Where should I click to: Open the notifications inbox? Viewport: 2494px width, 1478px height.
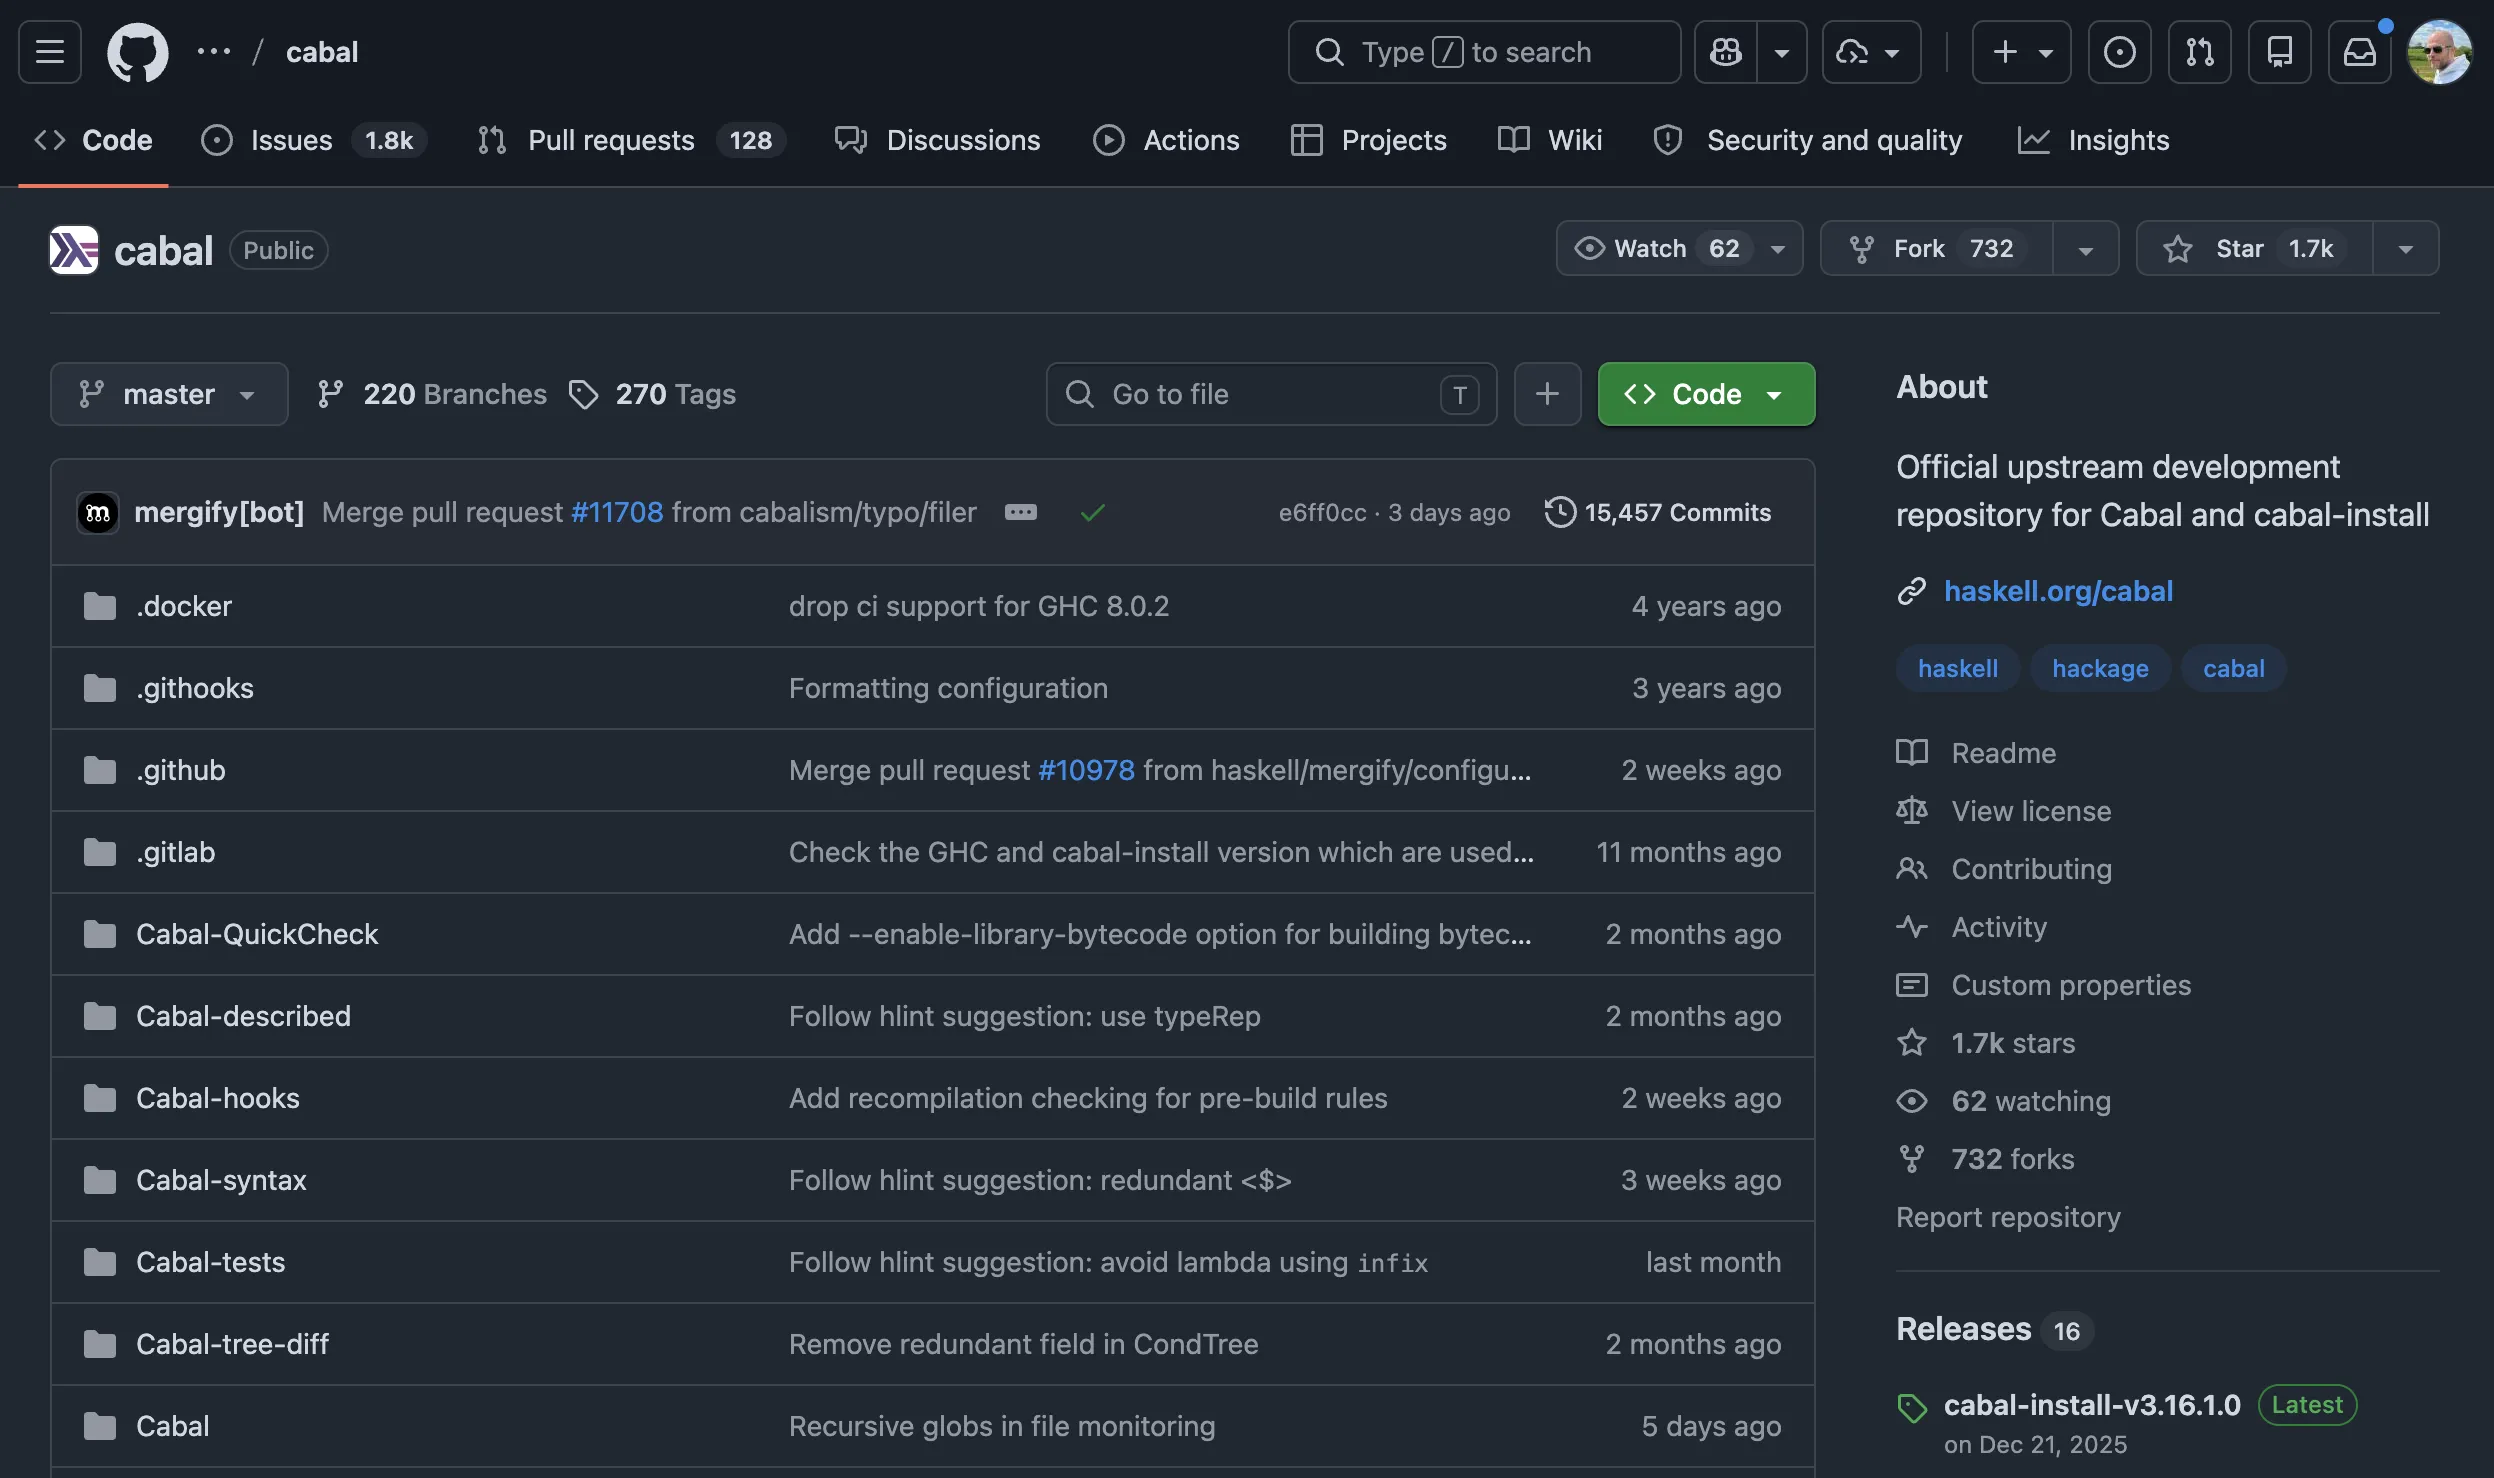2359,52
